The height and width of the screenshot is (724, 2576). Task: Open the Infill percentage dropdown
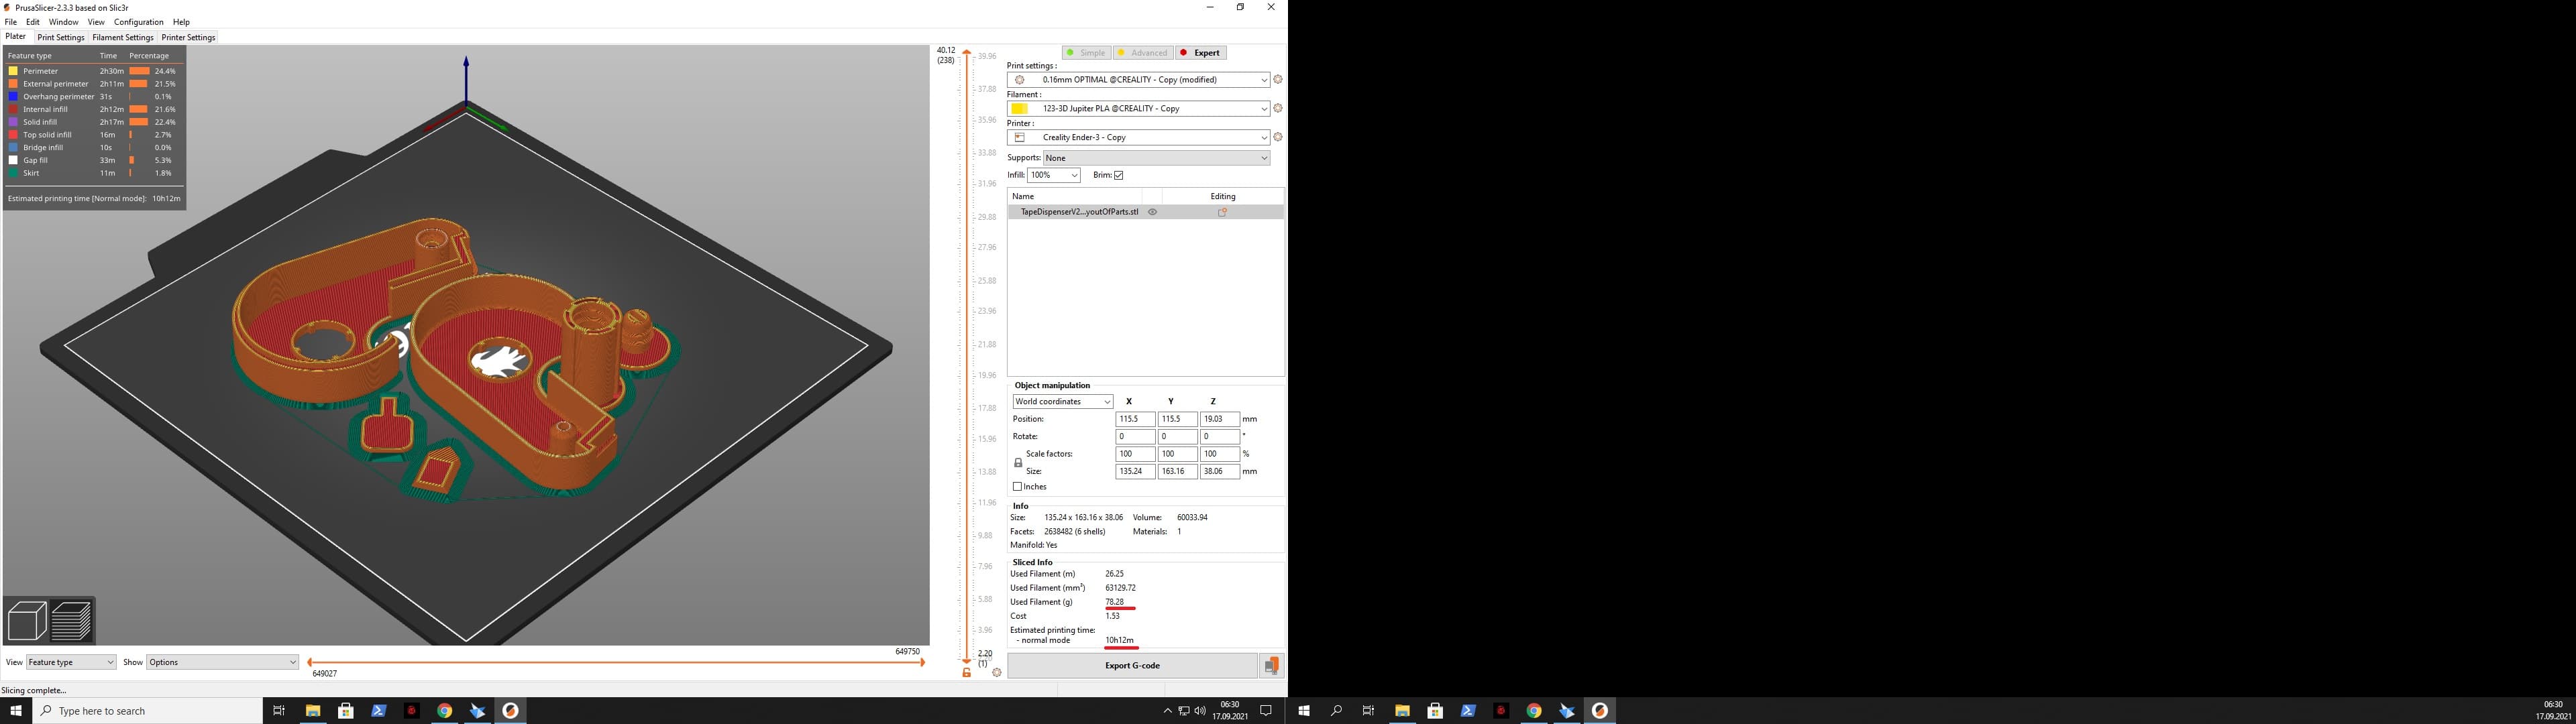[x=1054, y=175]
